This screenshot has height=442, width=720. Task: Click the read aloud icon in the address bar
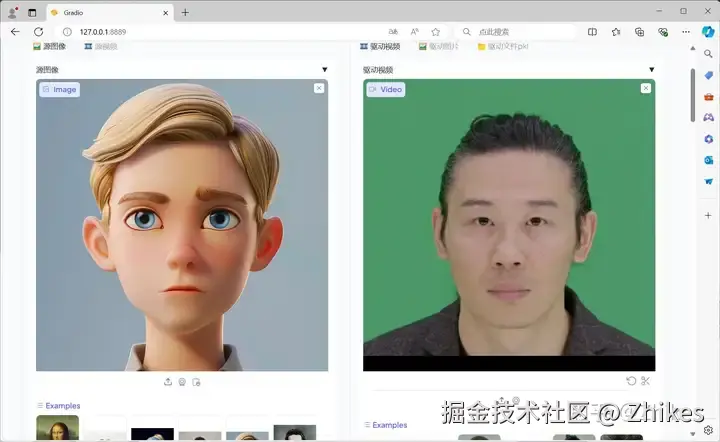click(415, 32)
